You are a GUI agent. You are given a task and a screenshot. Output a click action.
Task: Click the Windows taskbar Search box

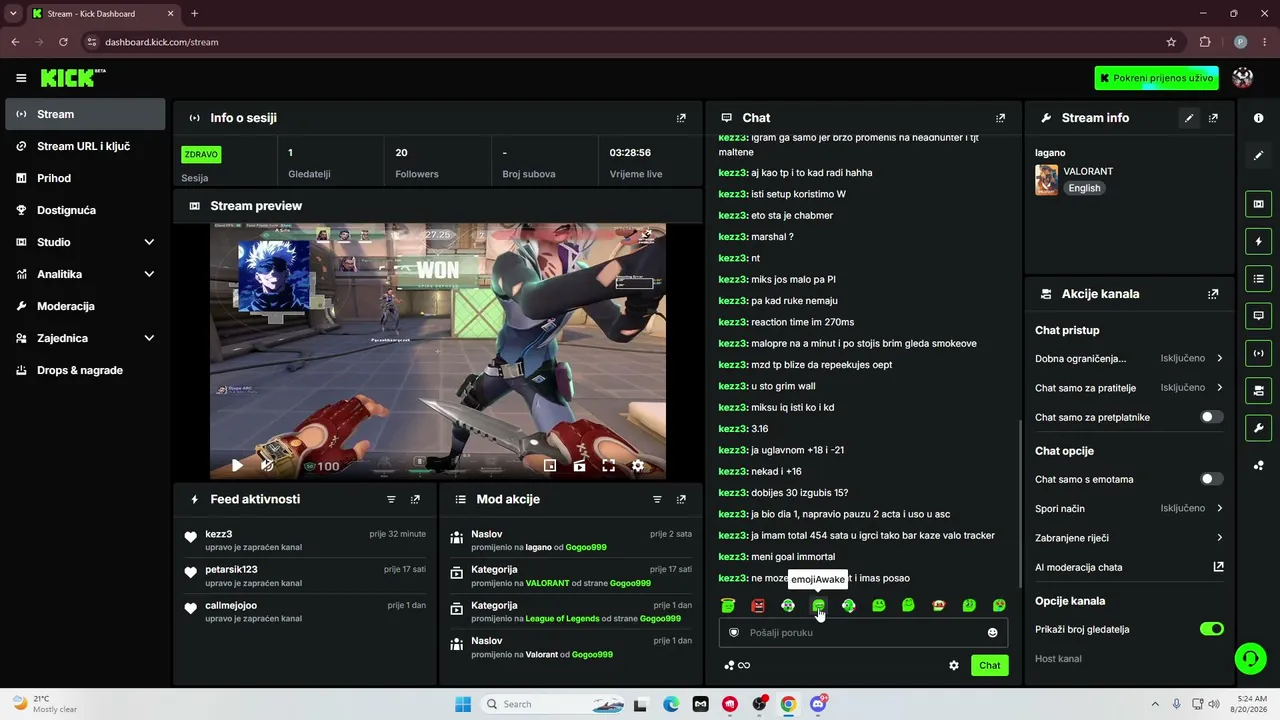(554, 704)
